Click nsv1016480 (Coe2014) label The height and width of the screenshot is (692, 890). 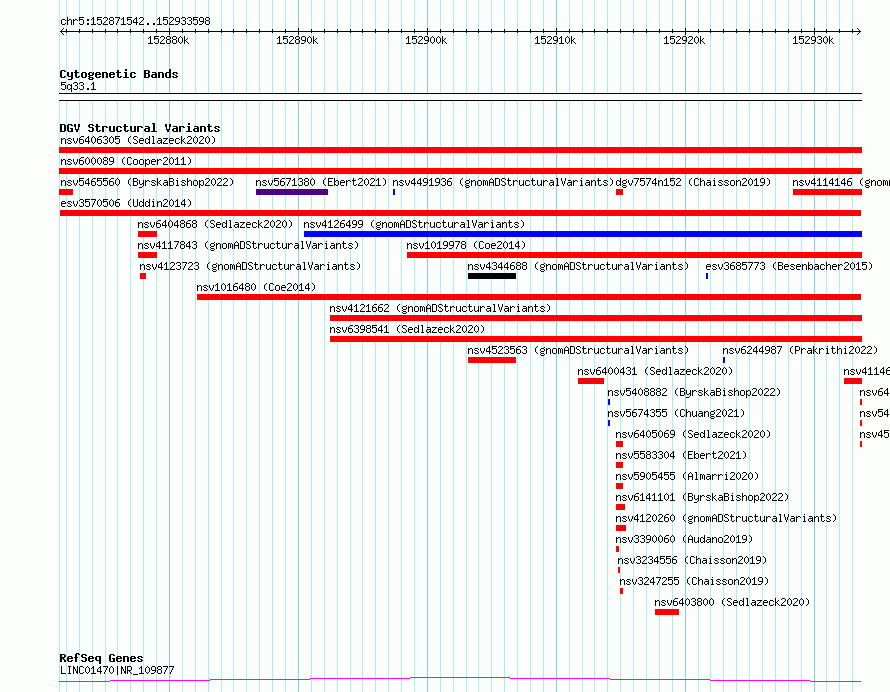click(257, 287)
